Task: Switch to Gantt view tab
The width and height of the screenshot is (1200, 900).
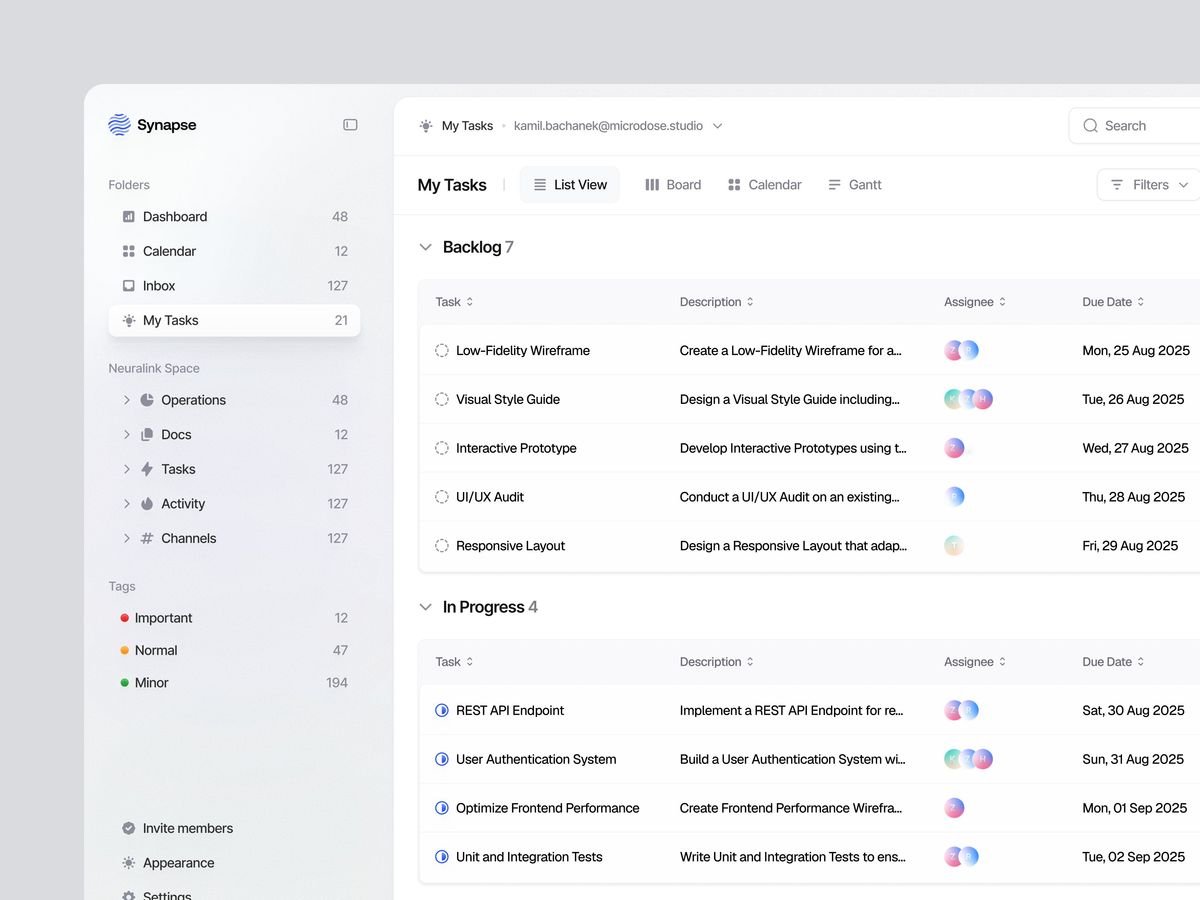Action: pos(855,185)
